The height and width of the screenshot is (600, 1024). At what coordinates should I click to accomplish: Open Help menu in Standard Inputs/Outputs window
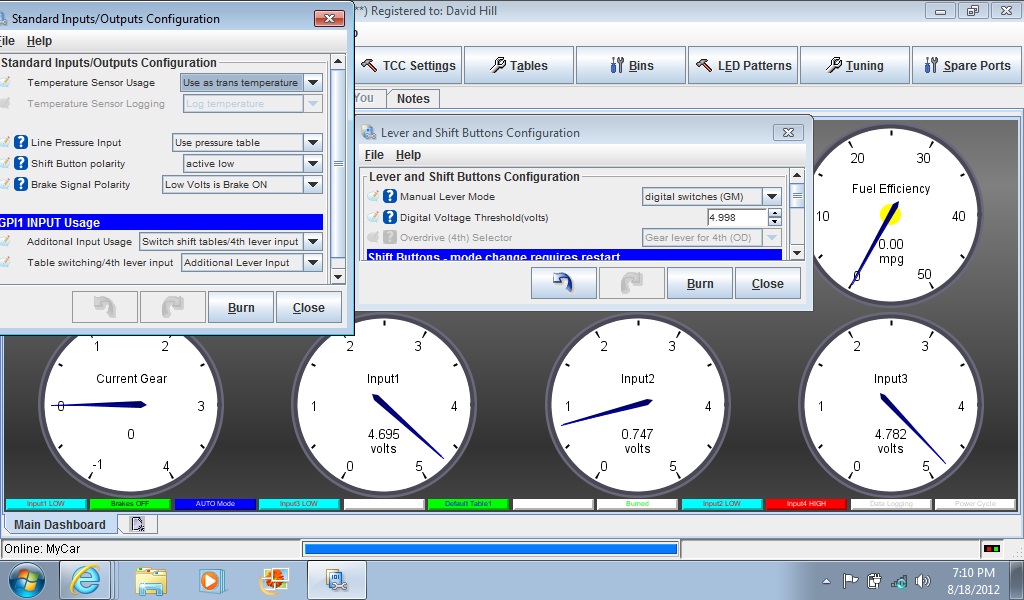(39, 40)
